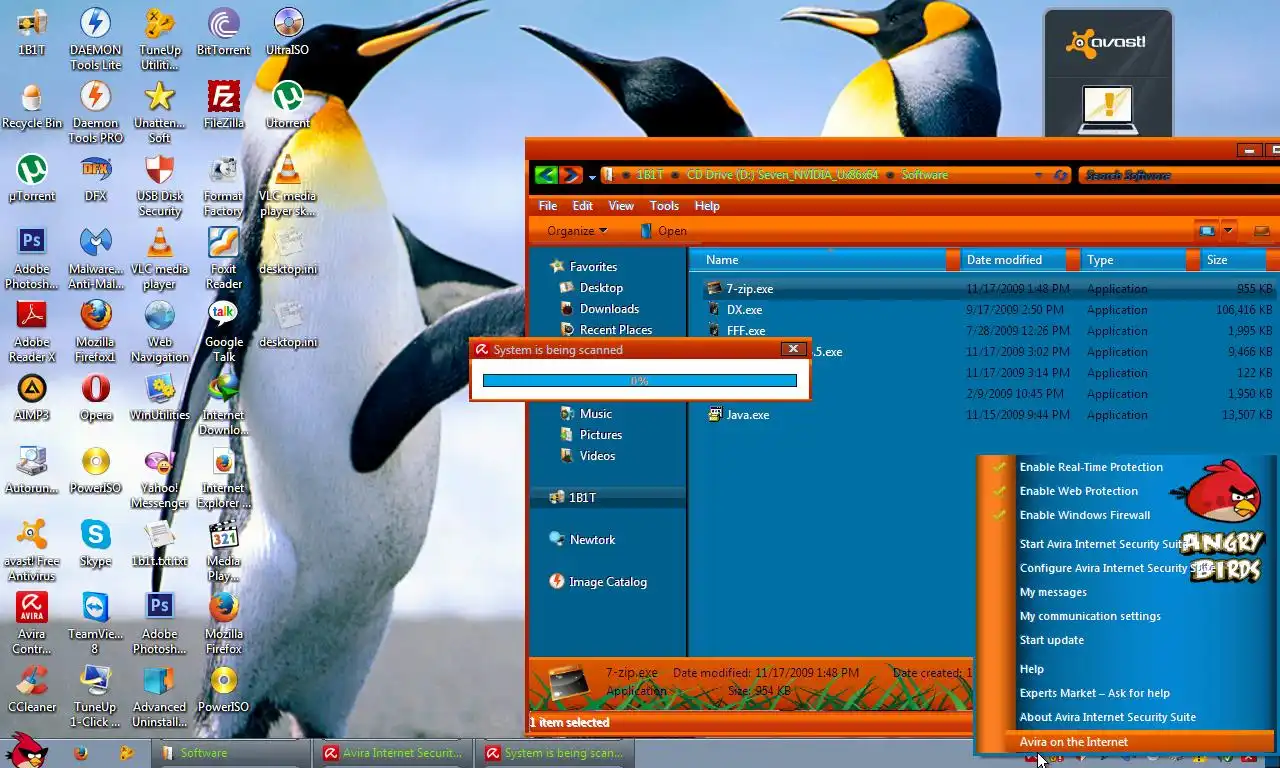Open the Organize dropdown
Screen dimensions: 1280x768
pos(577,231)
